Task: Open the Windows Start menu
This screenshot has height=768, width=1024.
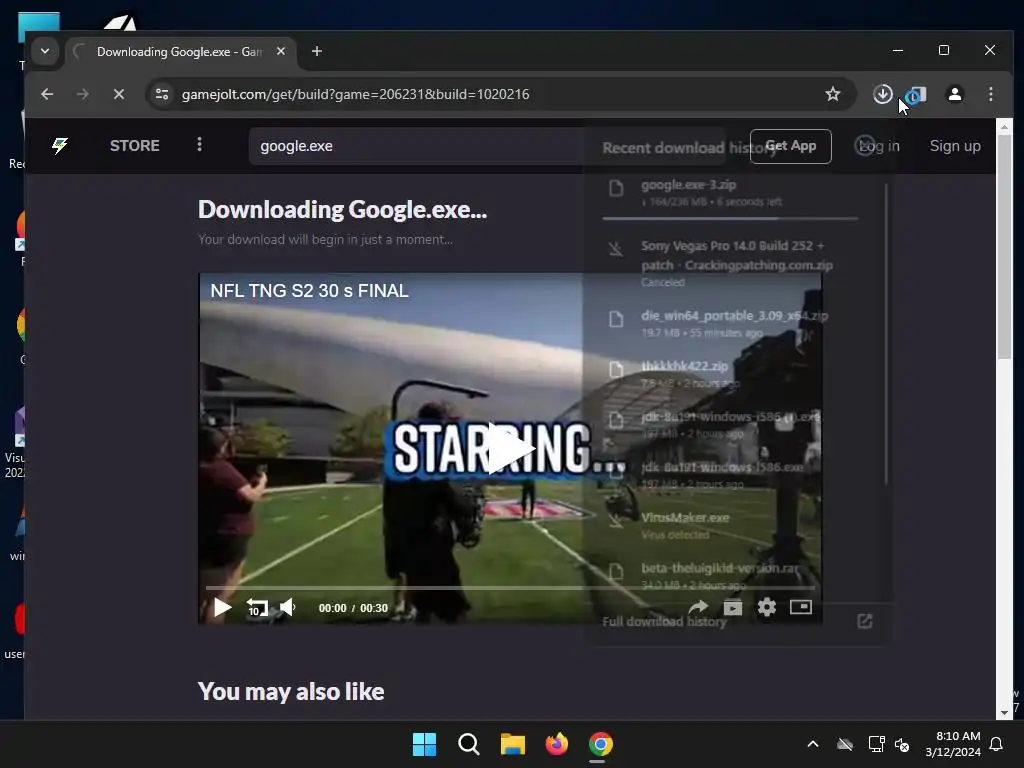Action: 424,744
